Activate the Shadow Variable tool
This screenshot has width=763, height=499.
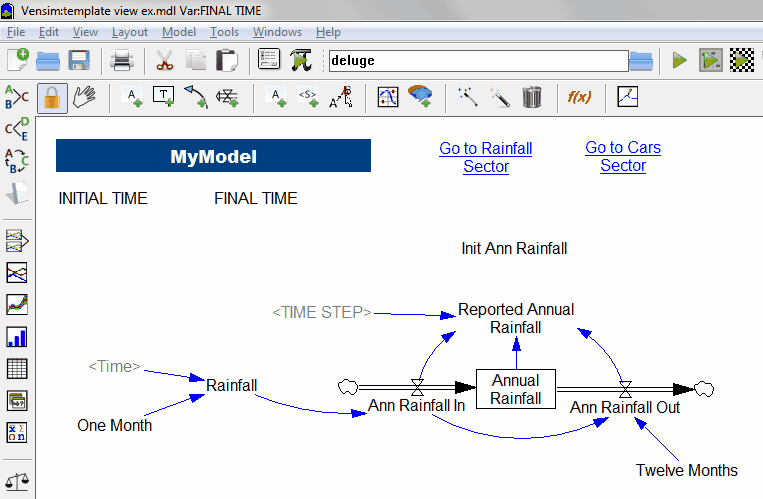click(x=308, y=97)
